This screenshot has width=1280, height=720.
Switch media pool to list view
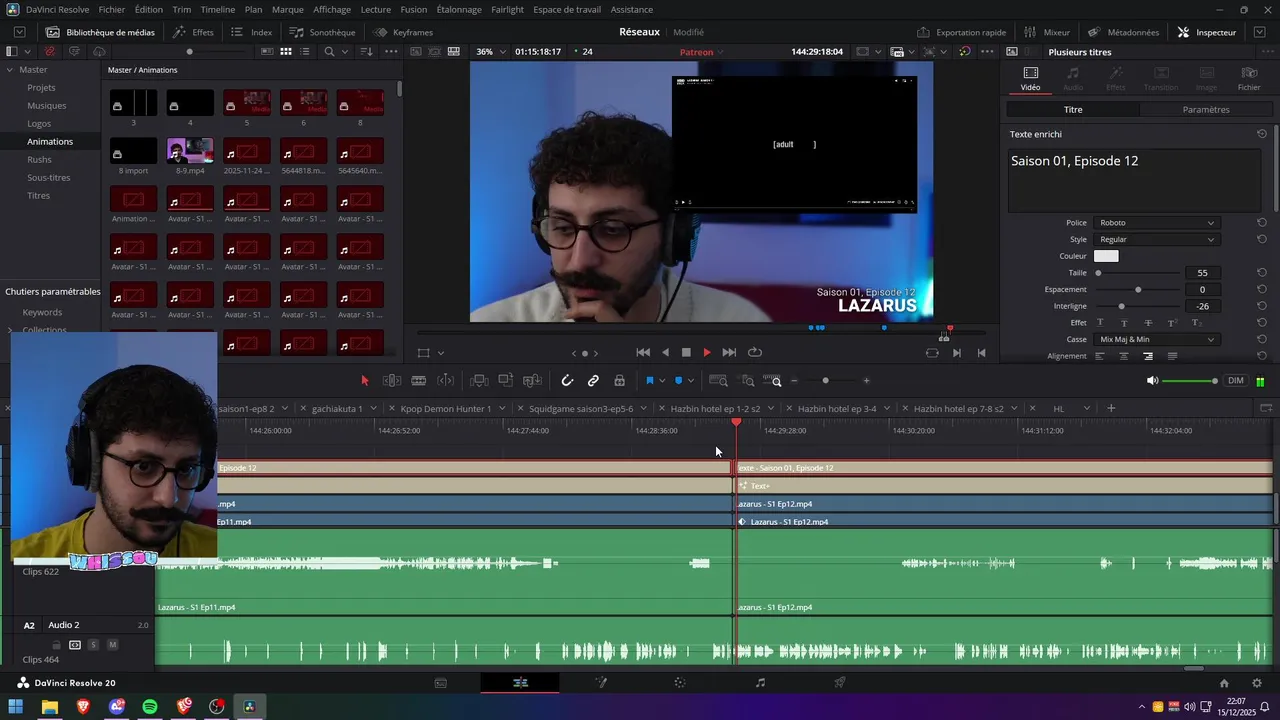[x=304, y=51]
